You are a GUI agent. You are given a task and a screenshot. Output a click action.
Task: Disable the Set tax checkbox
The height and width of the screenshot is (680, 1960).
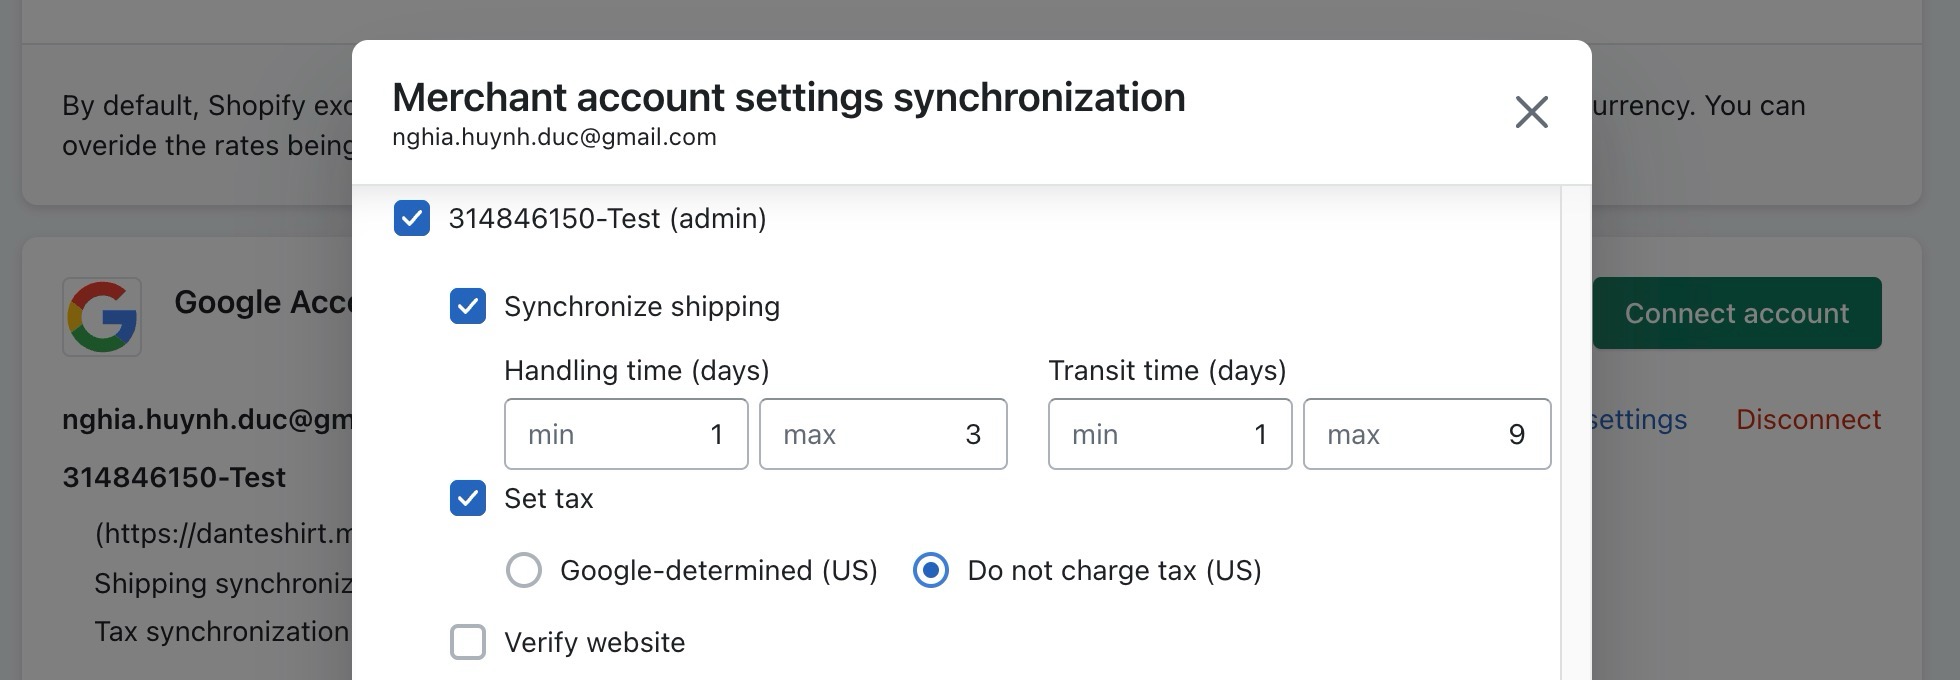tap(468, 498)
